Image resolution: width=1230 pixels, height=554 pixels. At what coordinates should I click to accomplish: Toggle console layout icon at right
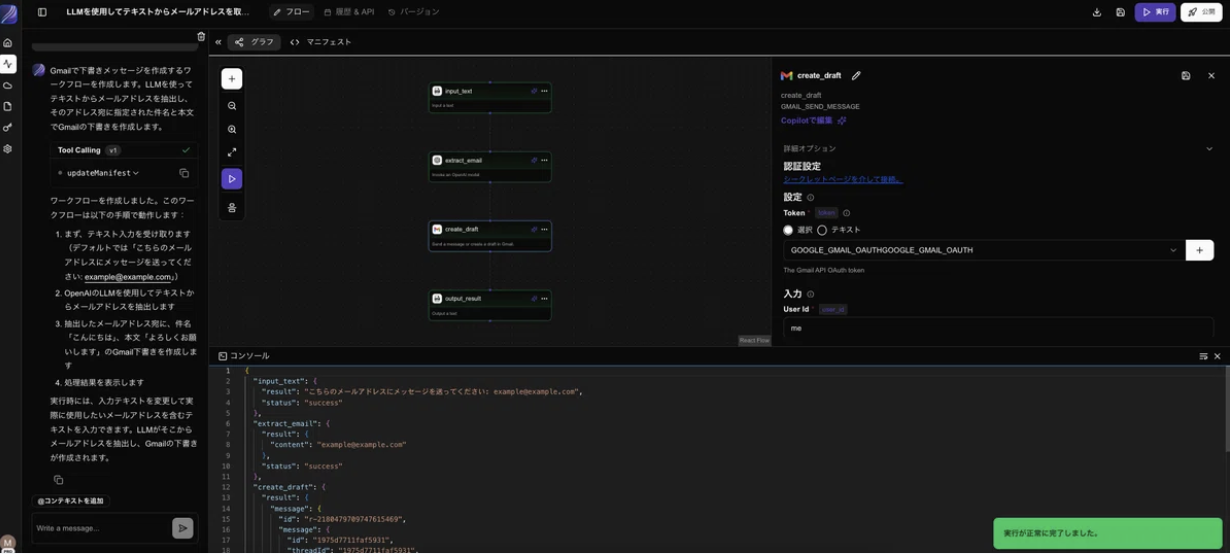(x=1204, y=356)
